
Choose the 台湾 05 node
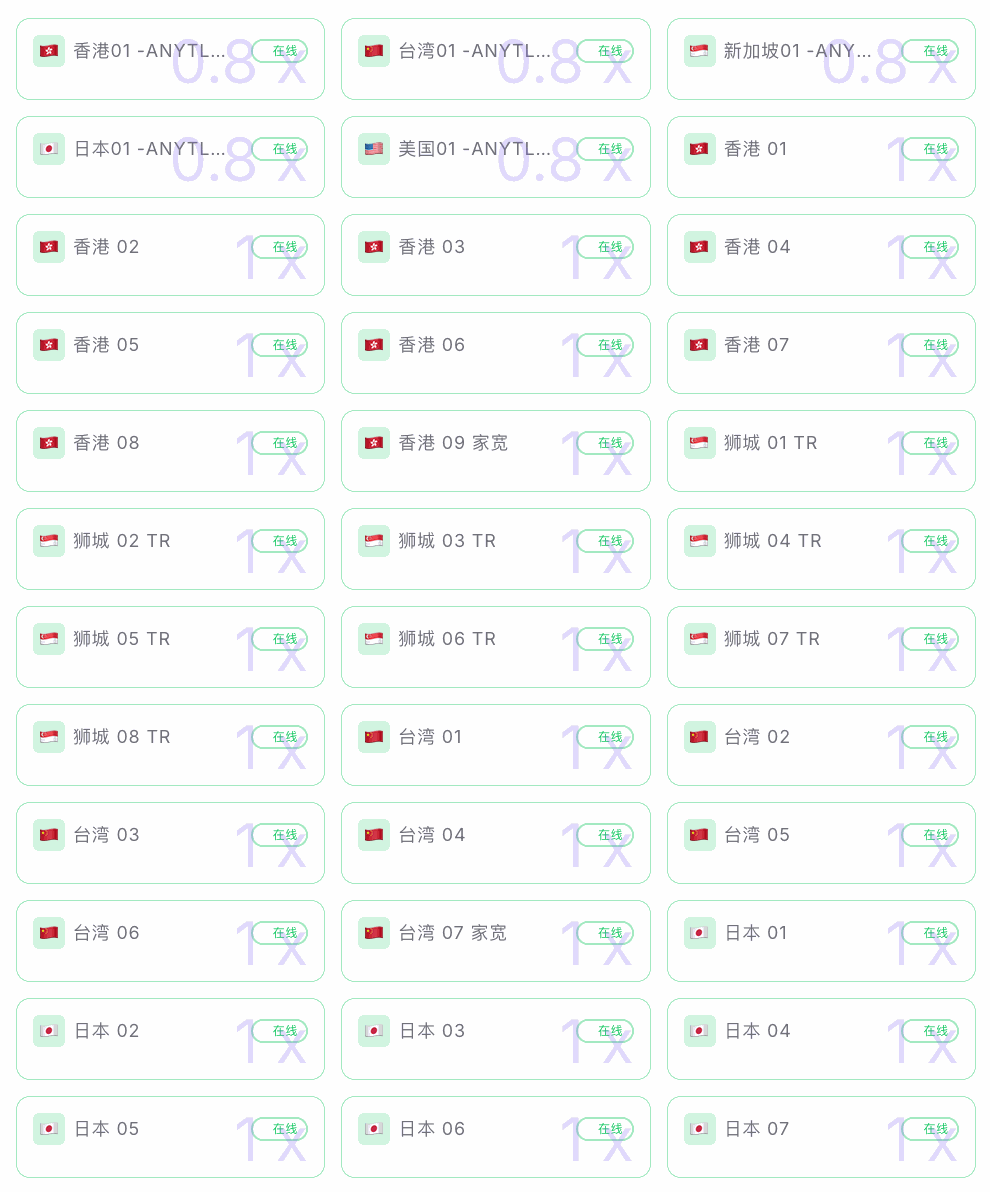[x=821, y=842]
